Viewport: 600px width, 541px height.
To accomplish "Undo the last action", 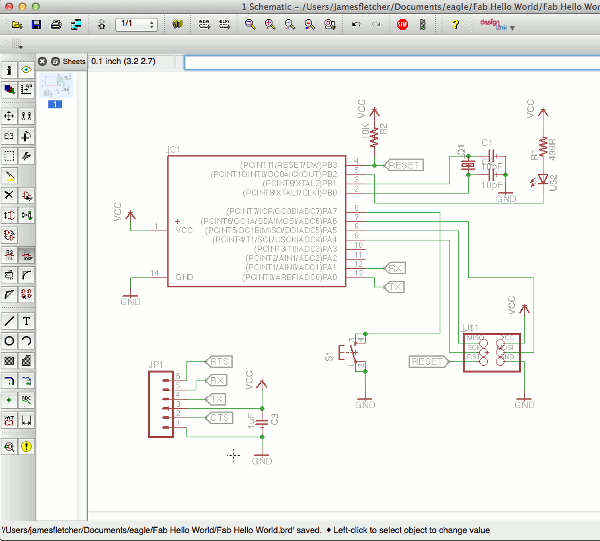I will point(356,25).
